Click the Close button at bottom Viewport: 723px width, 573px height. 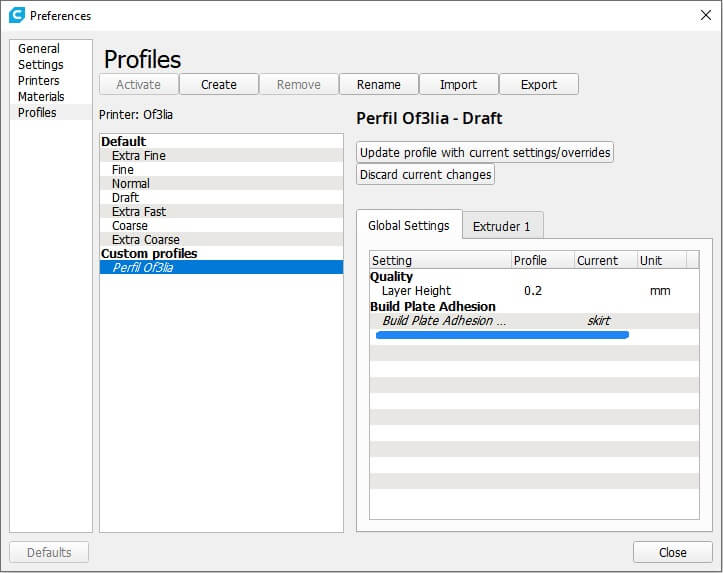click(x=672, y=552)
